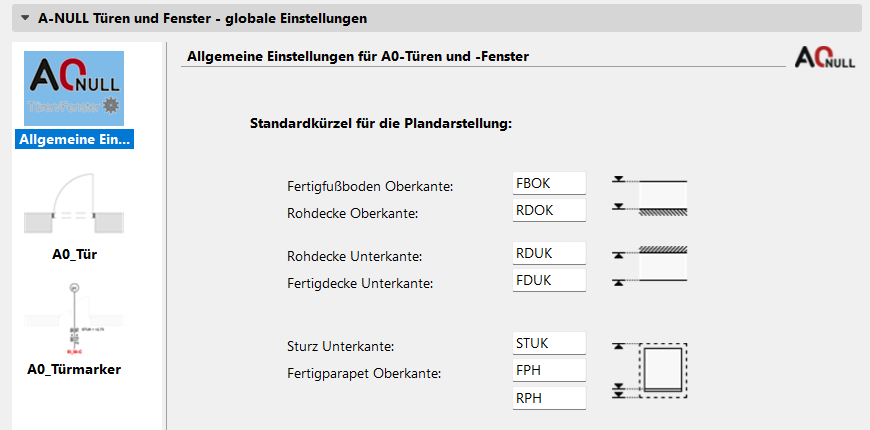Edit the RPH abbreviation field
Image resolution: width=870 pixels, height=430 pixels.
[x=549, y=398]
